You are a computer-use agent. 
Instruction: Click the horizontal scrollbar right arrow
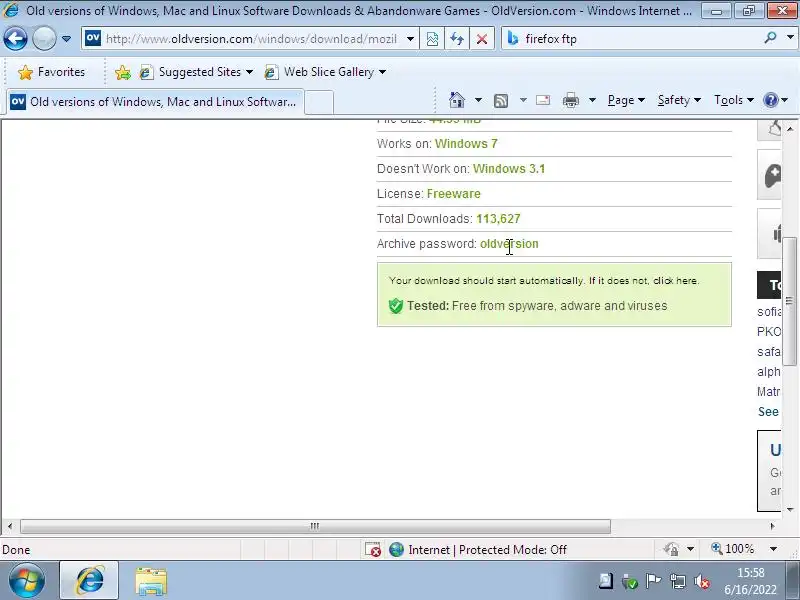772,526
